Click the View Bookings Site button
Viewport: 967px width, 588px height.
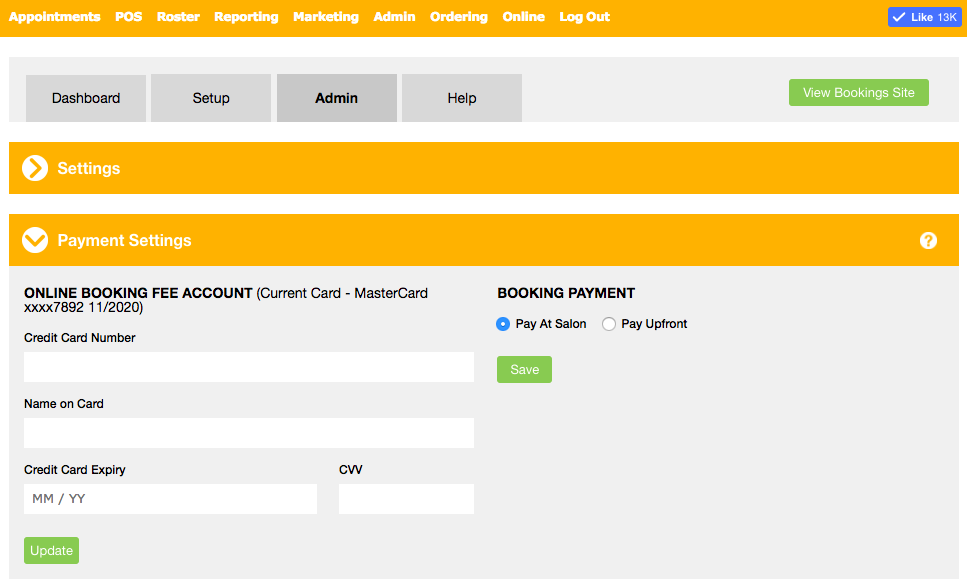click(x=858, y=93)
